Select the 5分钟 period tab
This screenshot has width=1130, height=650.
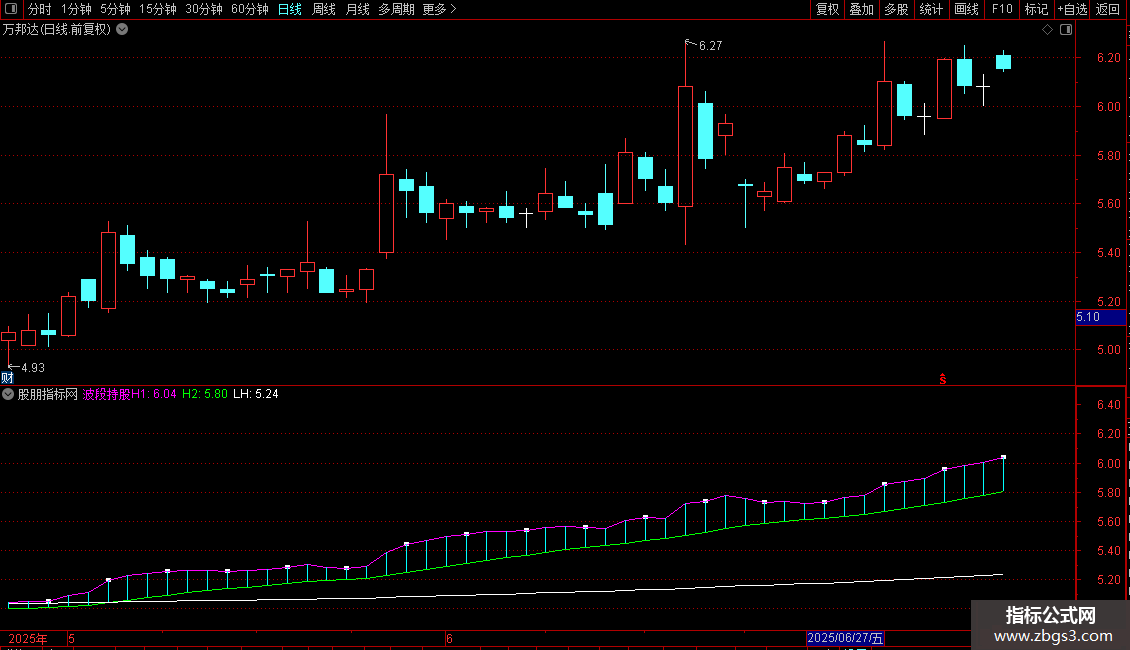(x=115, y=9)
